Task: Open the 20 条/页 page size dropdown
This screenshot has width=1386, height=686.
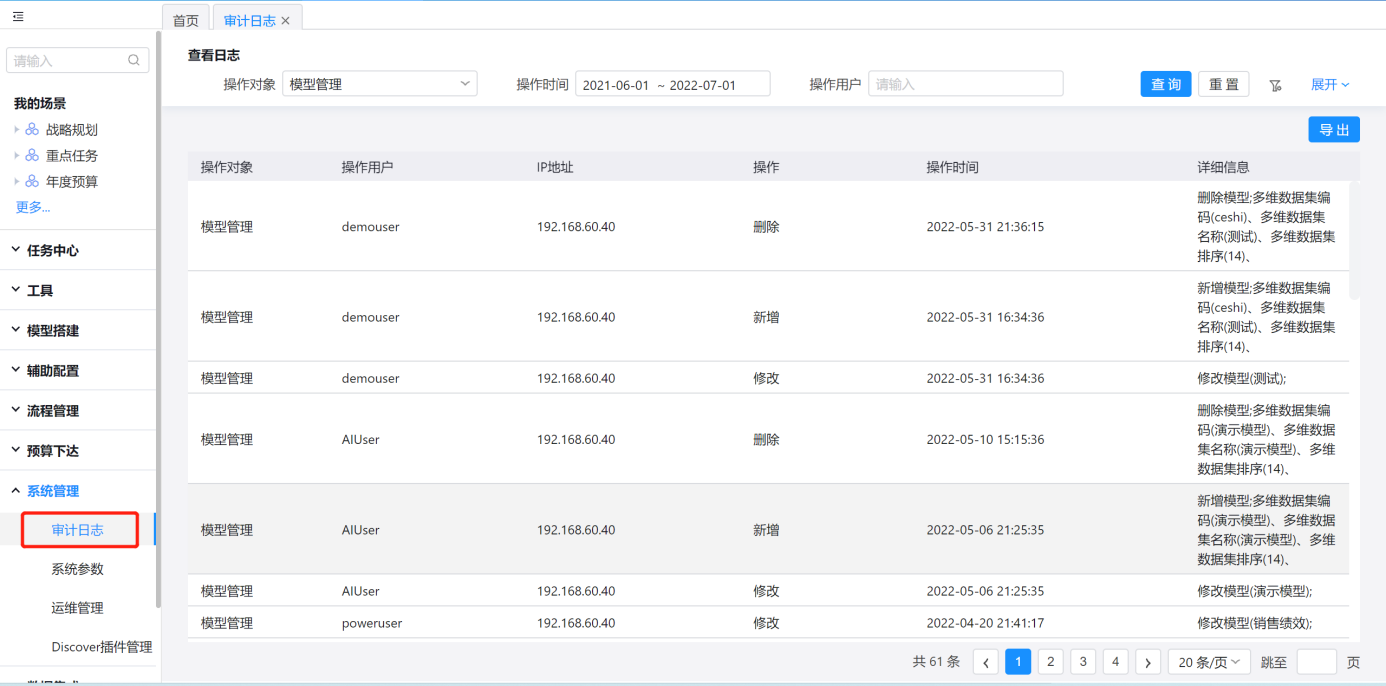Action: (x=1209, y=662)
